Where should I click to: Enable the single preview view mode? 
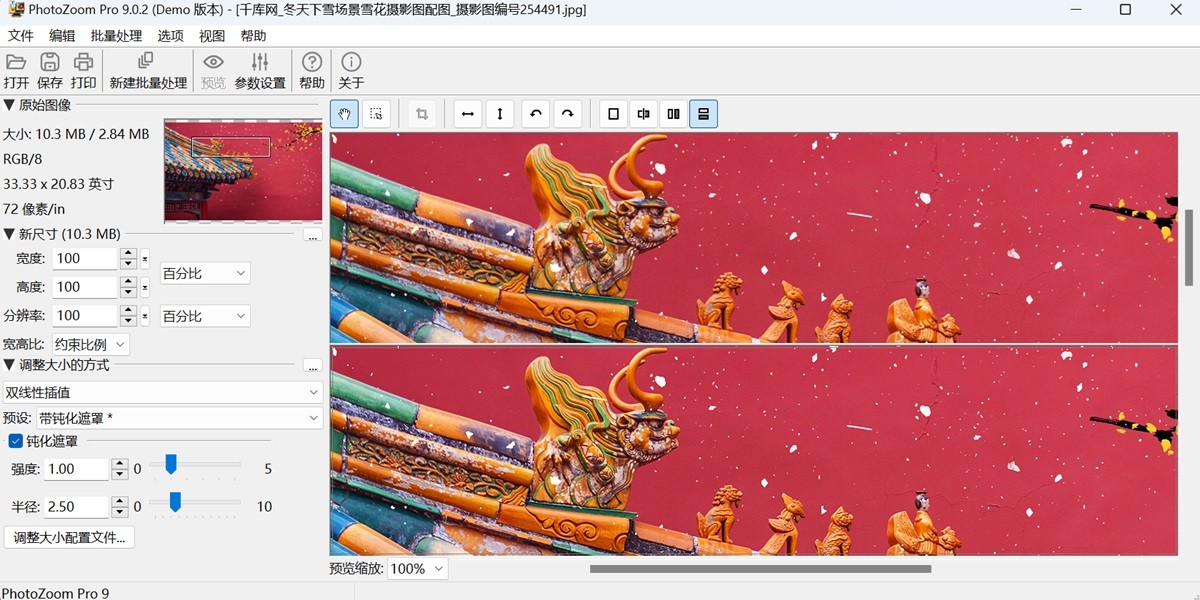(x=612, y=113)
